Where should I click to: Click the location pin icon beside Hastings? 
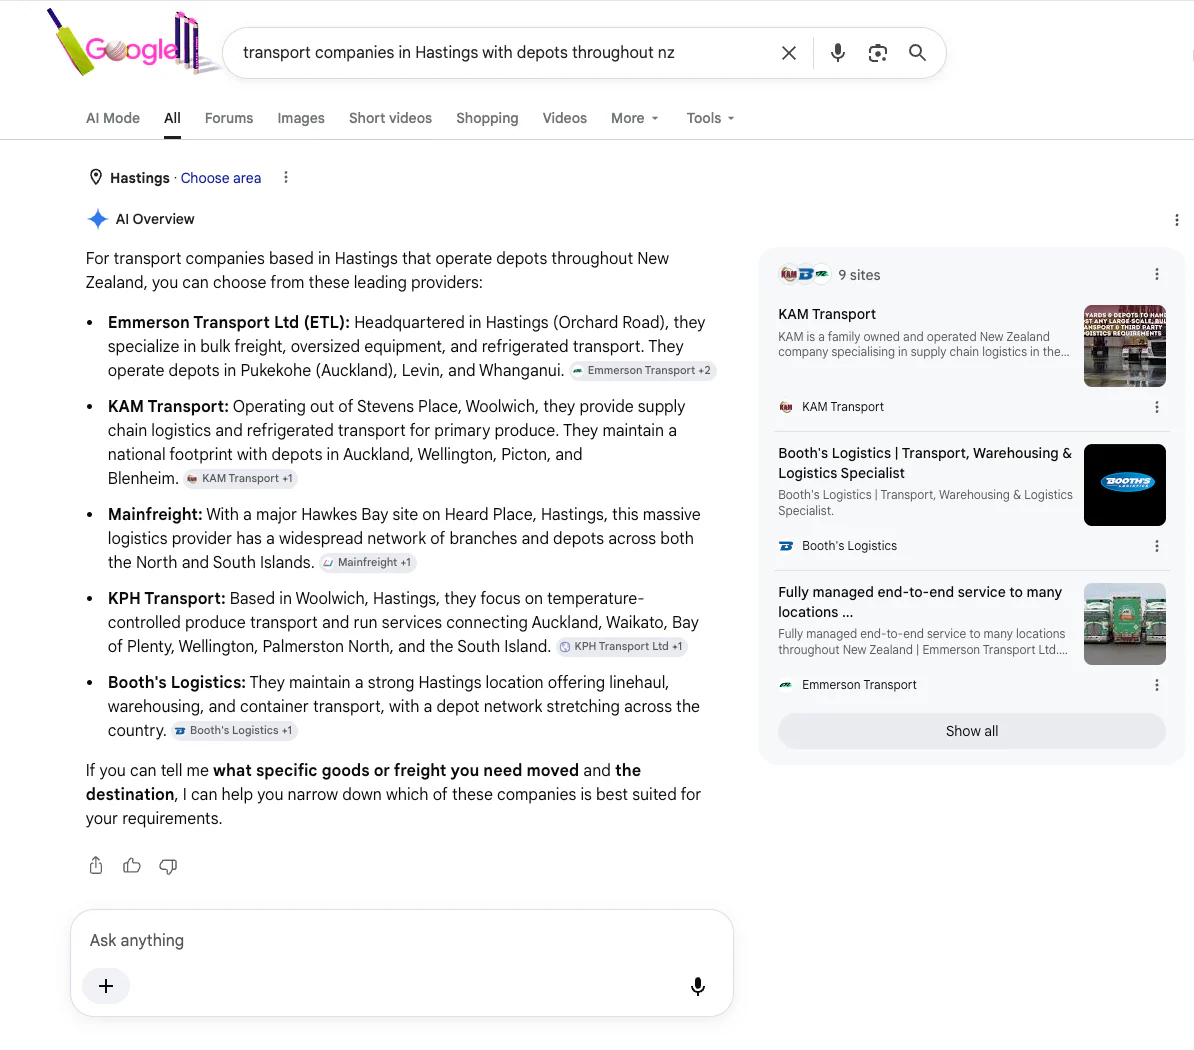(96, 177)
